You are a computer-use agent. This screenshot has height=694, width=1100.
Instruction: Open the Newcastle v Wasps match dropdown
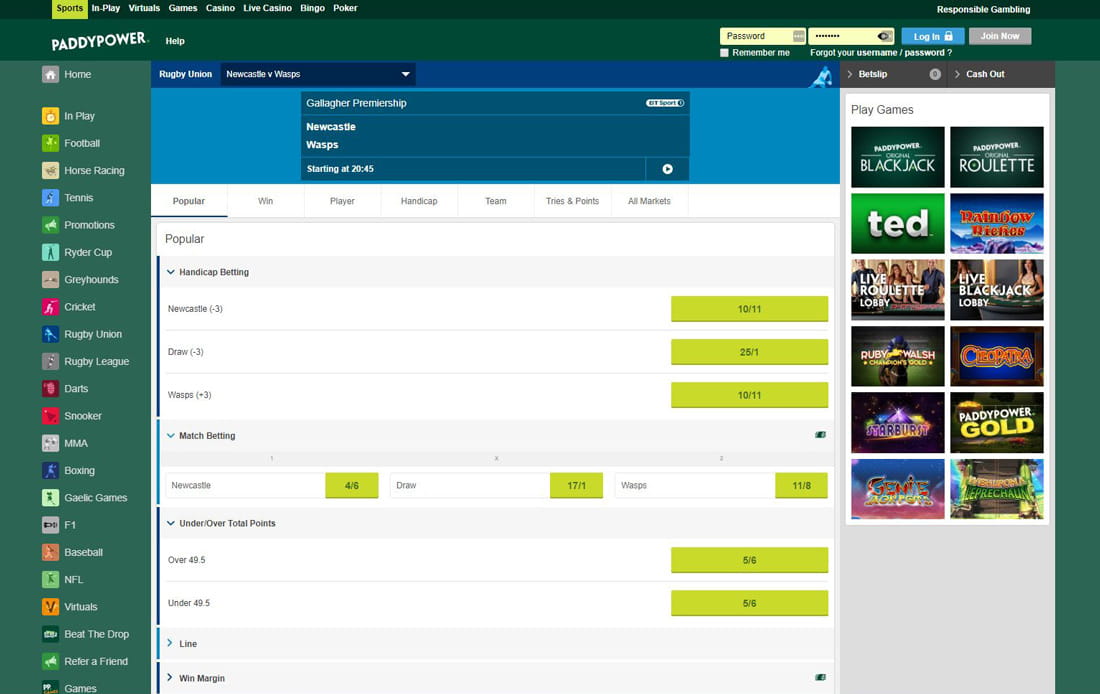(318, 74)
